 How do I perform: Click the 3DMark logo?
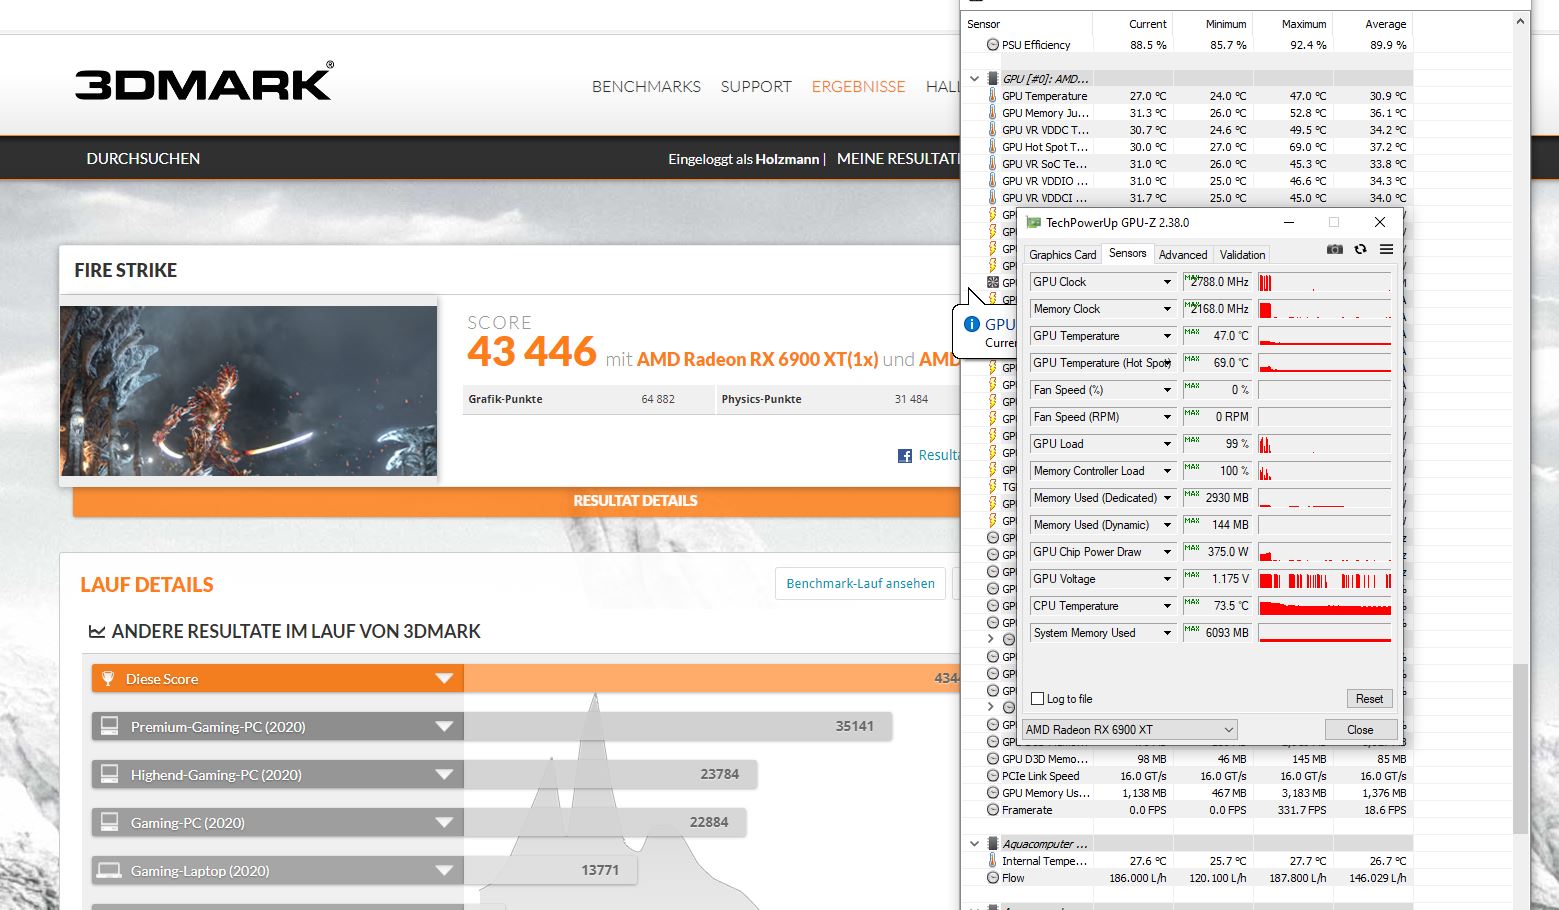click(205, 82)
